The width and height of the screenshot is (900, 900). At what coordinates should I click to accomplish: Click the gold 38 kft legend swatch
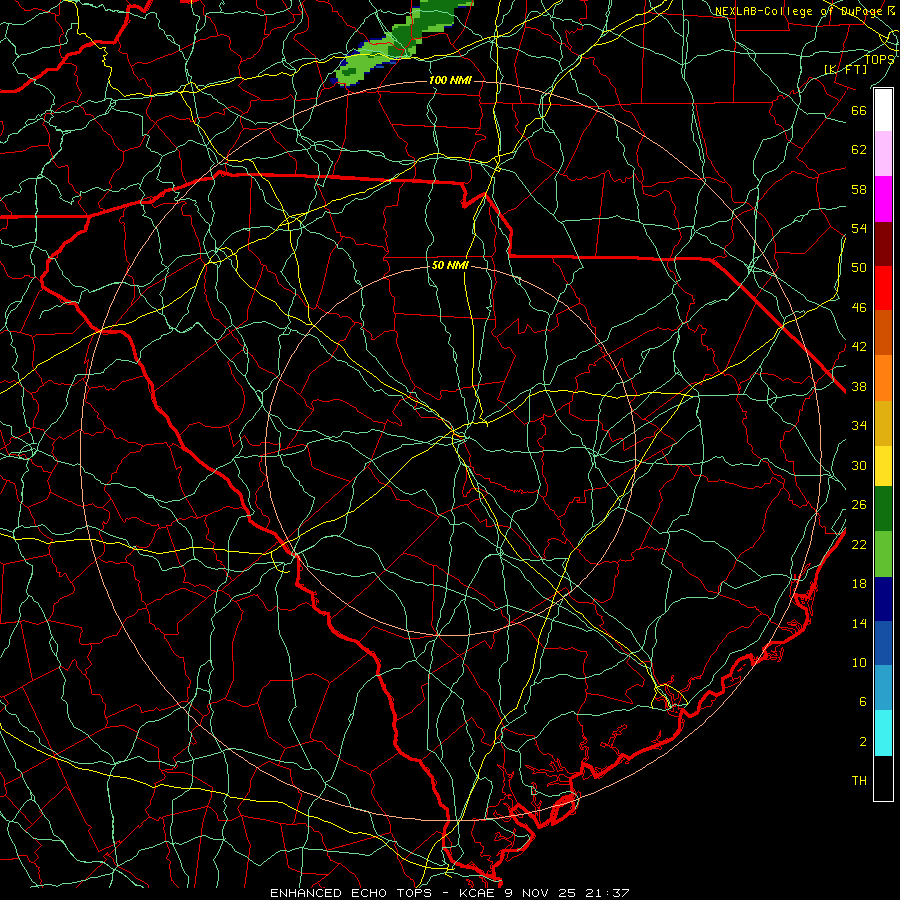[x=883, y=423]
